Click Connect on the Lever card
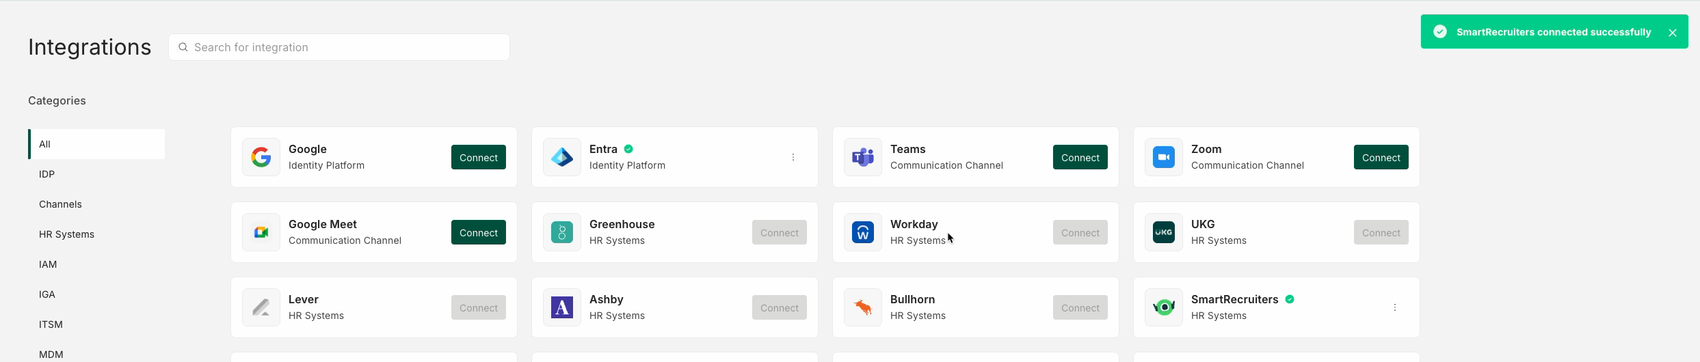Screen dimensions: 1700x362 point(478,307)
